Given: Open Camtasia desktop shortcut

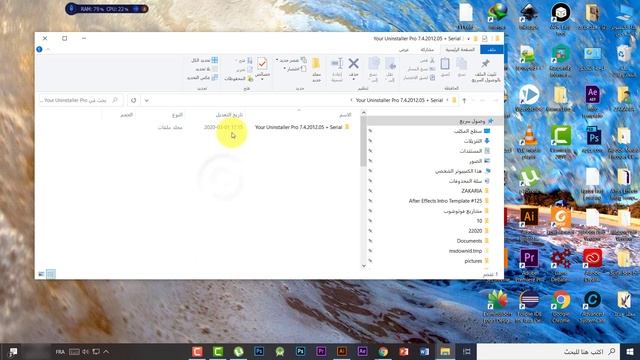Looking at the screenshot, I should [560, 136].
